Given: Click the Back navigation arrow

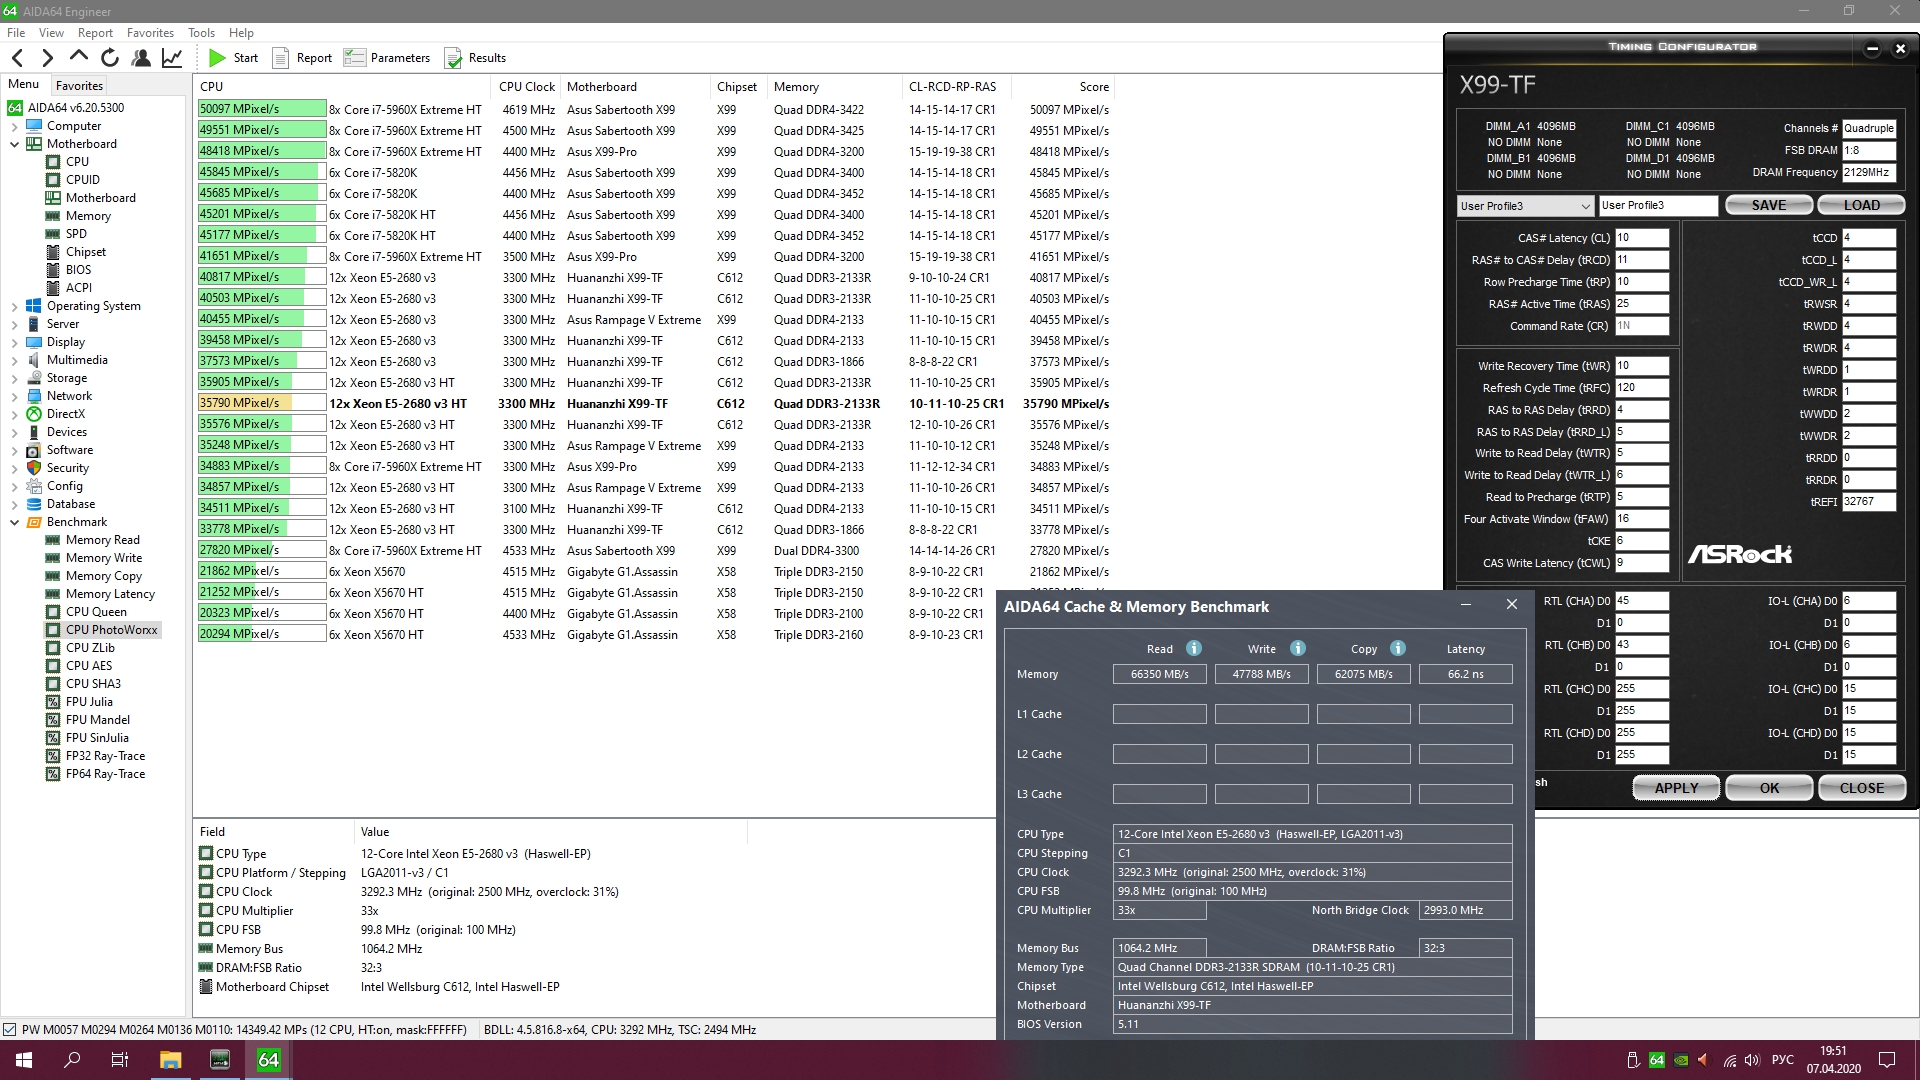Looking at the screenshot, I should coord(17,58).
